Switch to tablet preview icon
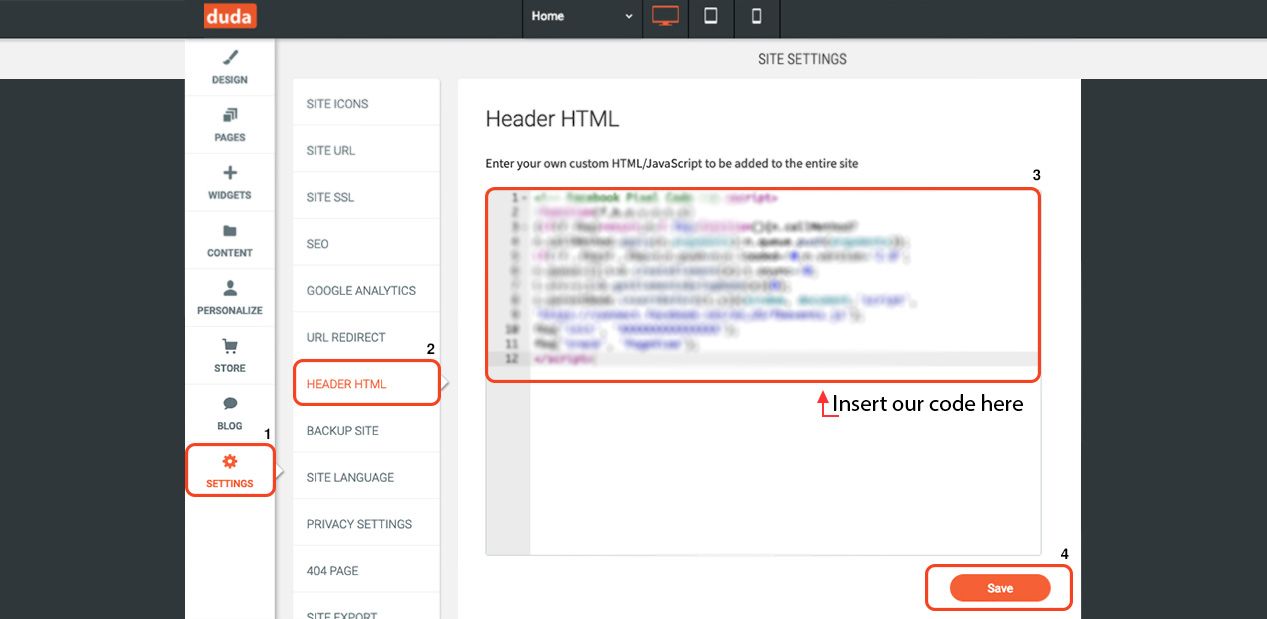 [711, 17]
